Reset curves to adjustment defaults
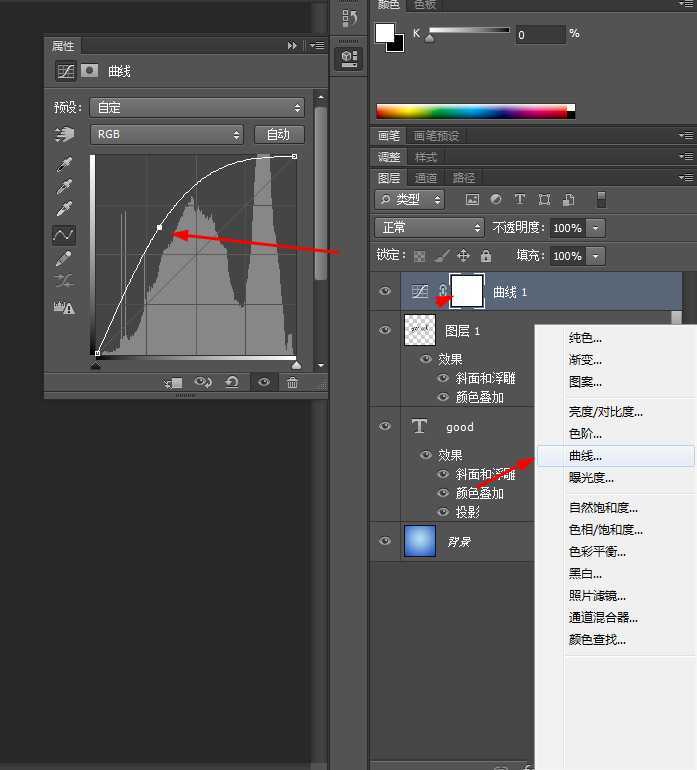697x770 pixels. pyautogui.click(x=232, y=382)
